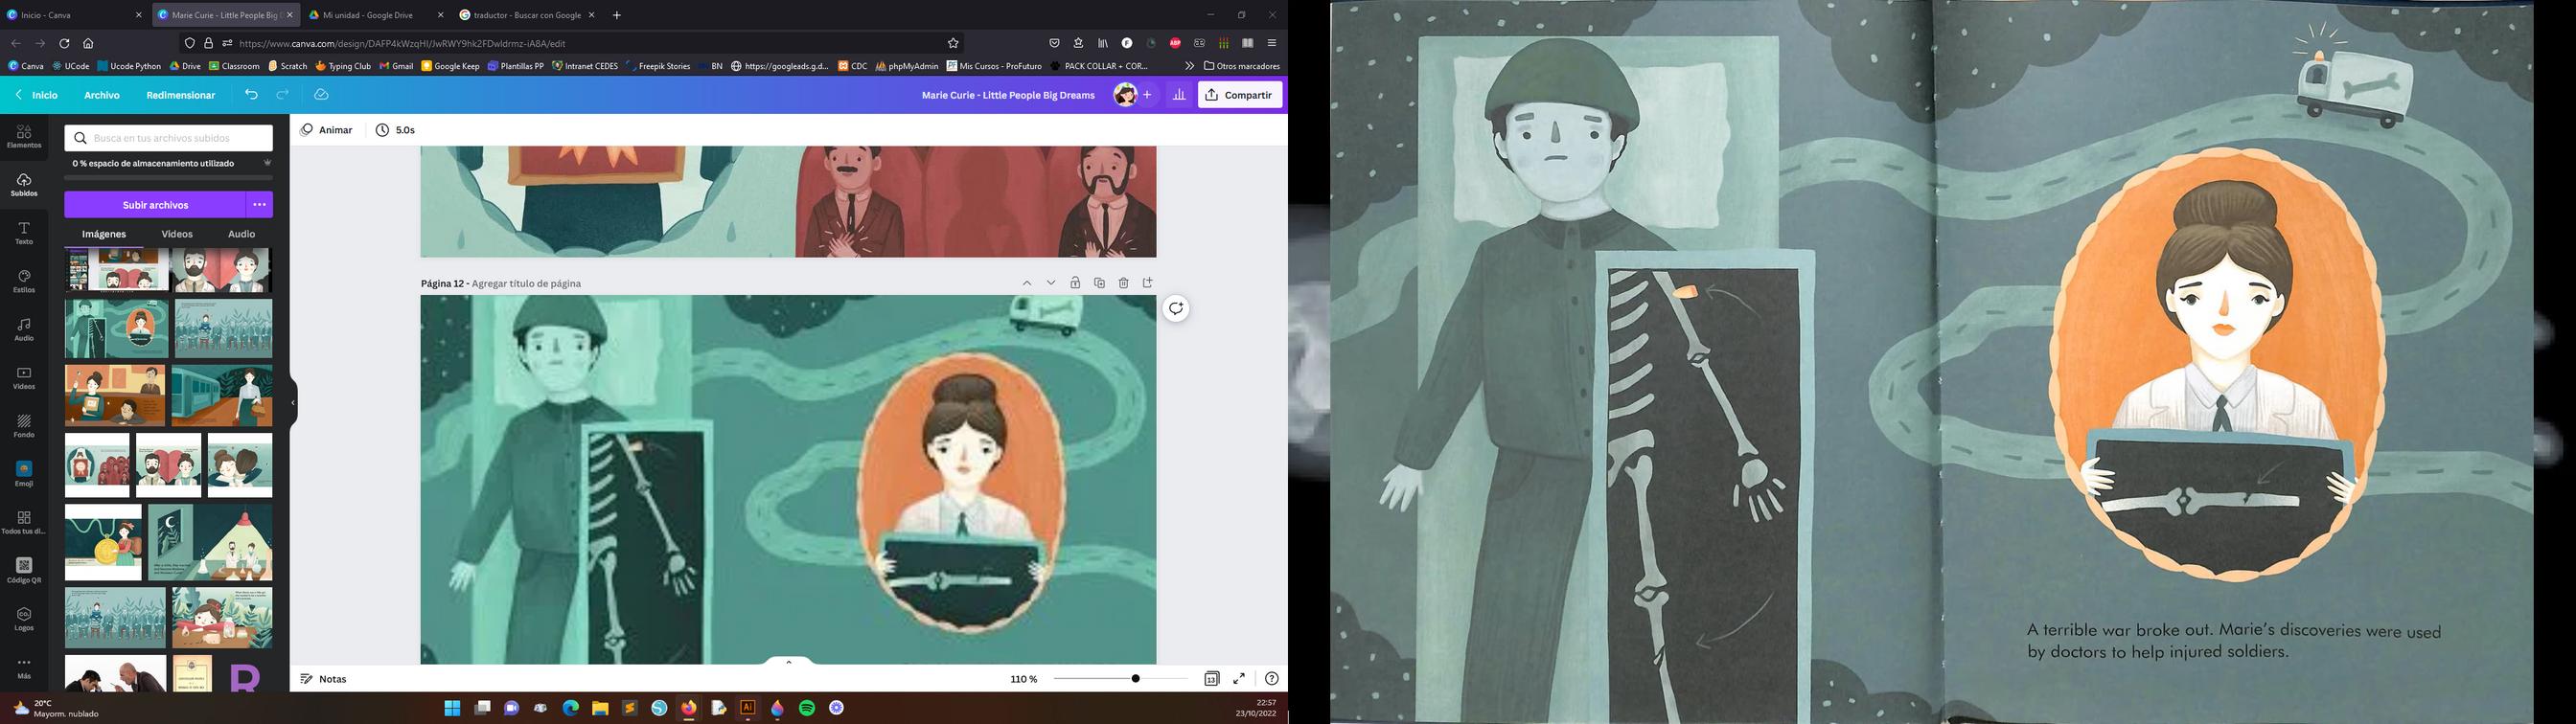Move page 12 down

1051,283
